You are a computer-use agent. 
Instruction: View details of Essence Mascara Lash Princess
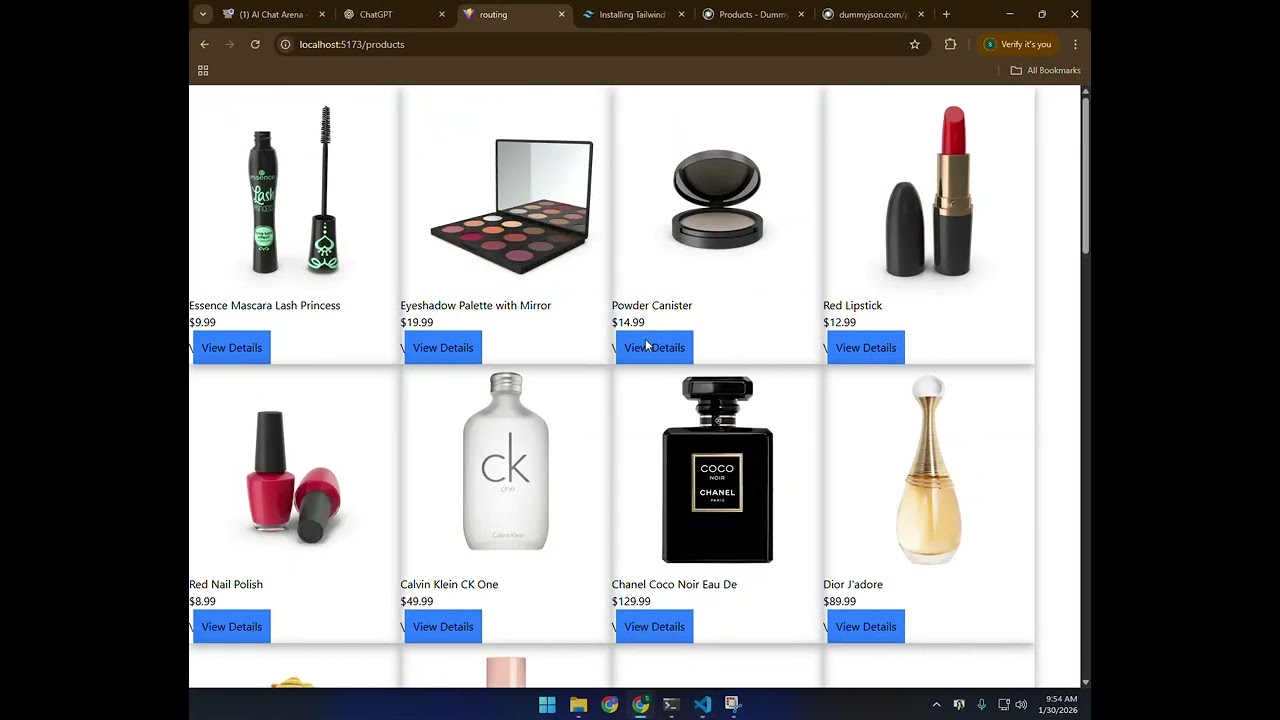tap(231, 348)
